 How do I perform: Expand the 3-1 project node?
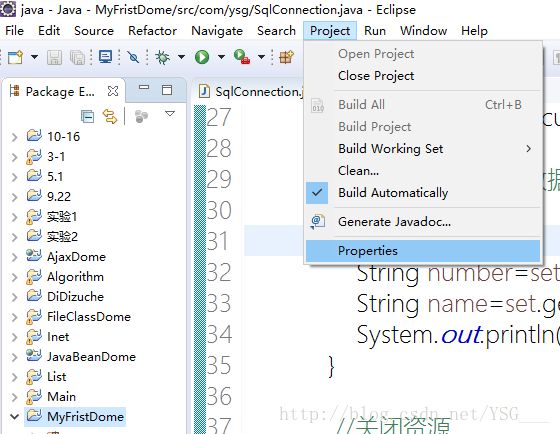coord(14,157)
